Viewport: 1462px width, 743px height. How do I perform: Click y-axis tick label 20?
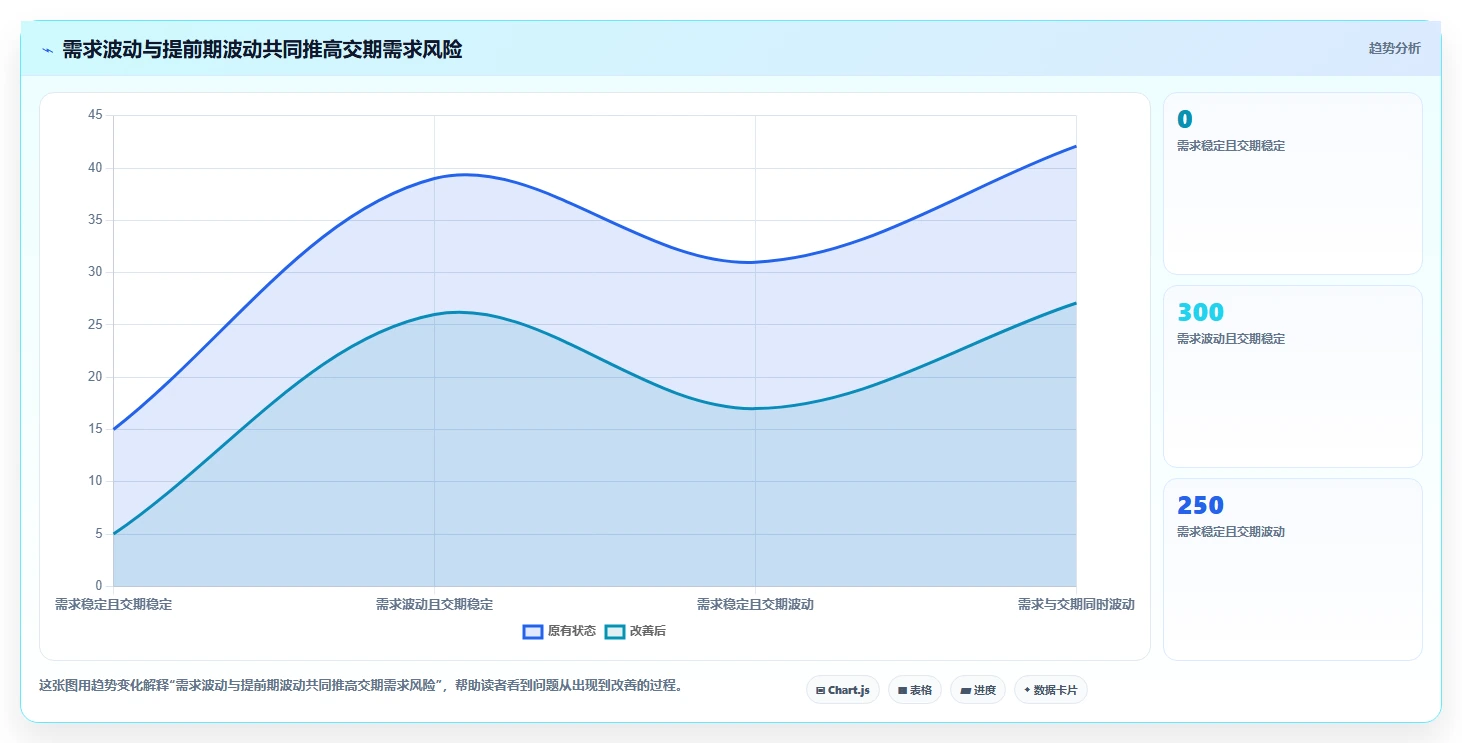coord(95,377)
